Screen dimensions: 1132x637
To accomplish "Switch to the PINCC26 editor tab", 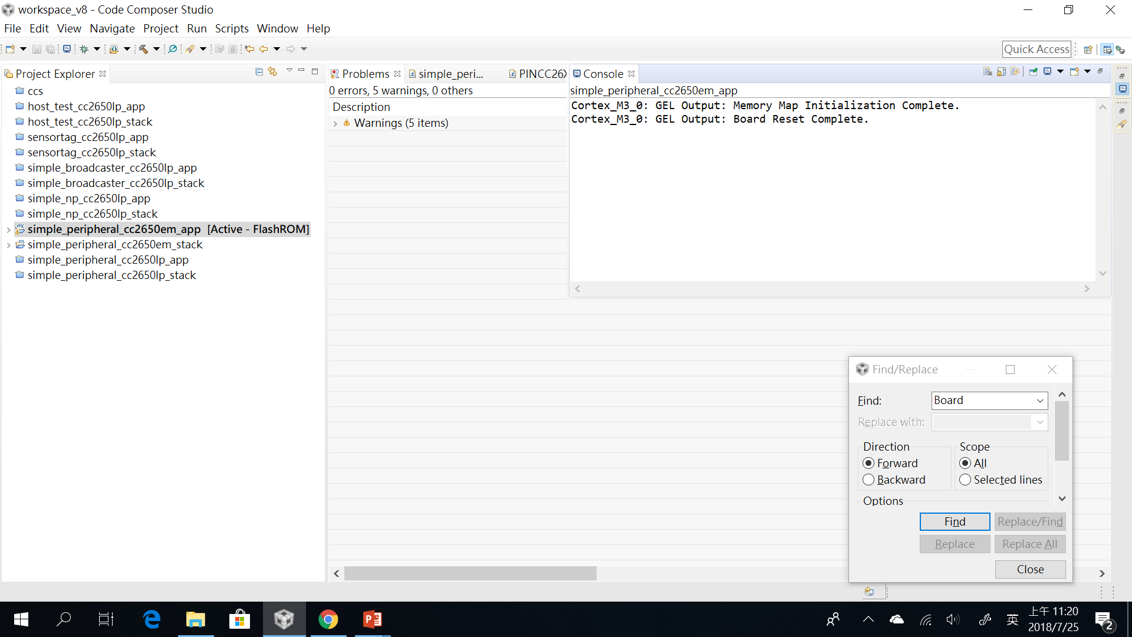I will click(538, 74).
